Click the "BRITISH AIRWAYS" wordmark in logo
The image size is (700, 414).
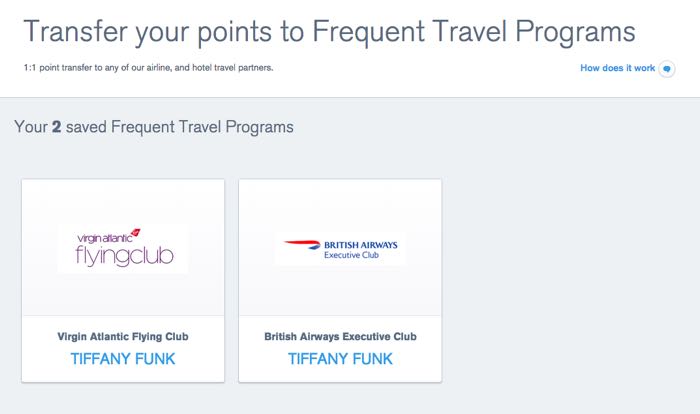point(361,245)
